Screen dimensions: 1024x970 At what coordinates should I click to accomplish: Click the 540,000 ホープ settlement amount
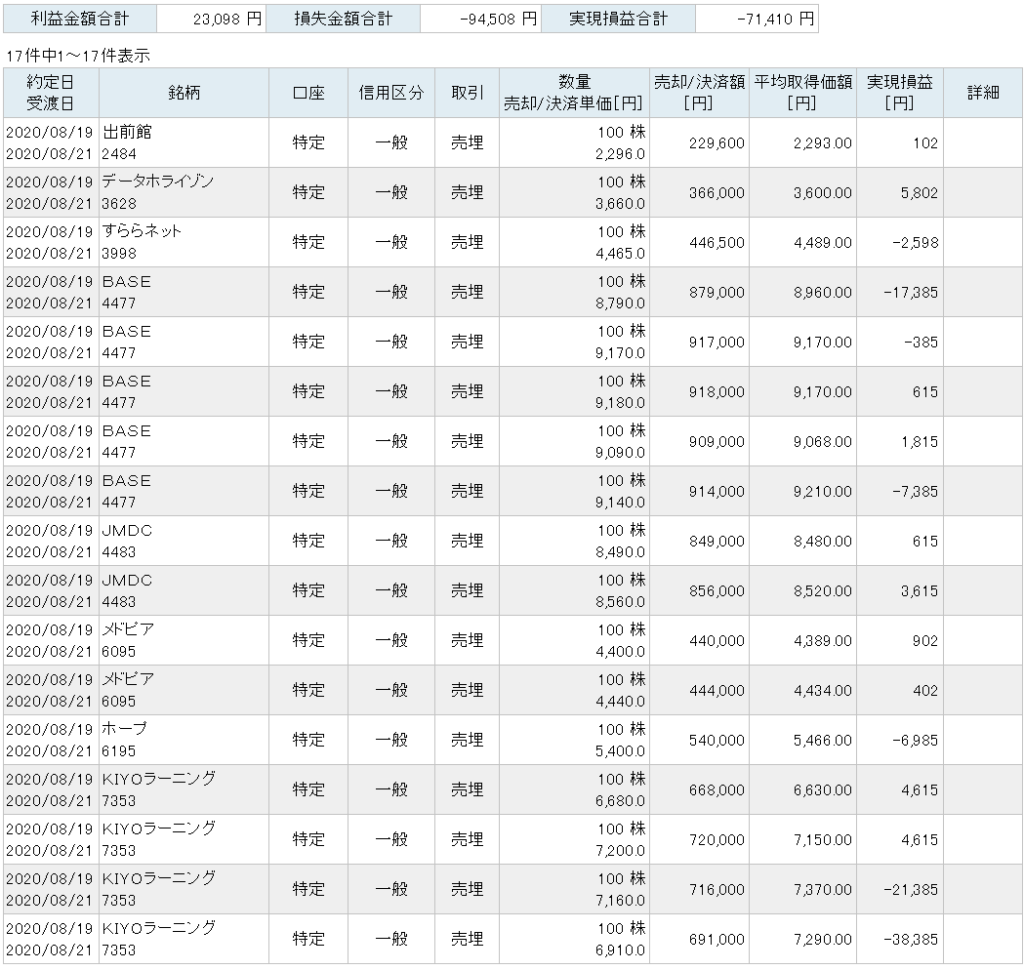pyautogui.click(x=716, y=740)
